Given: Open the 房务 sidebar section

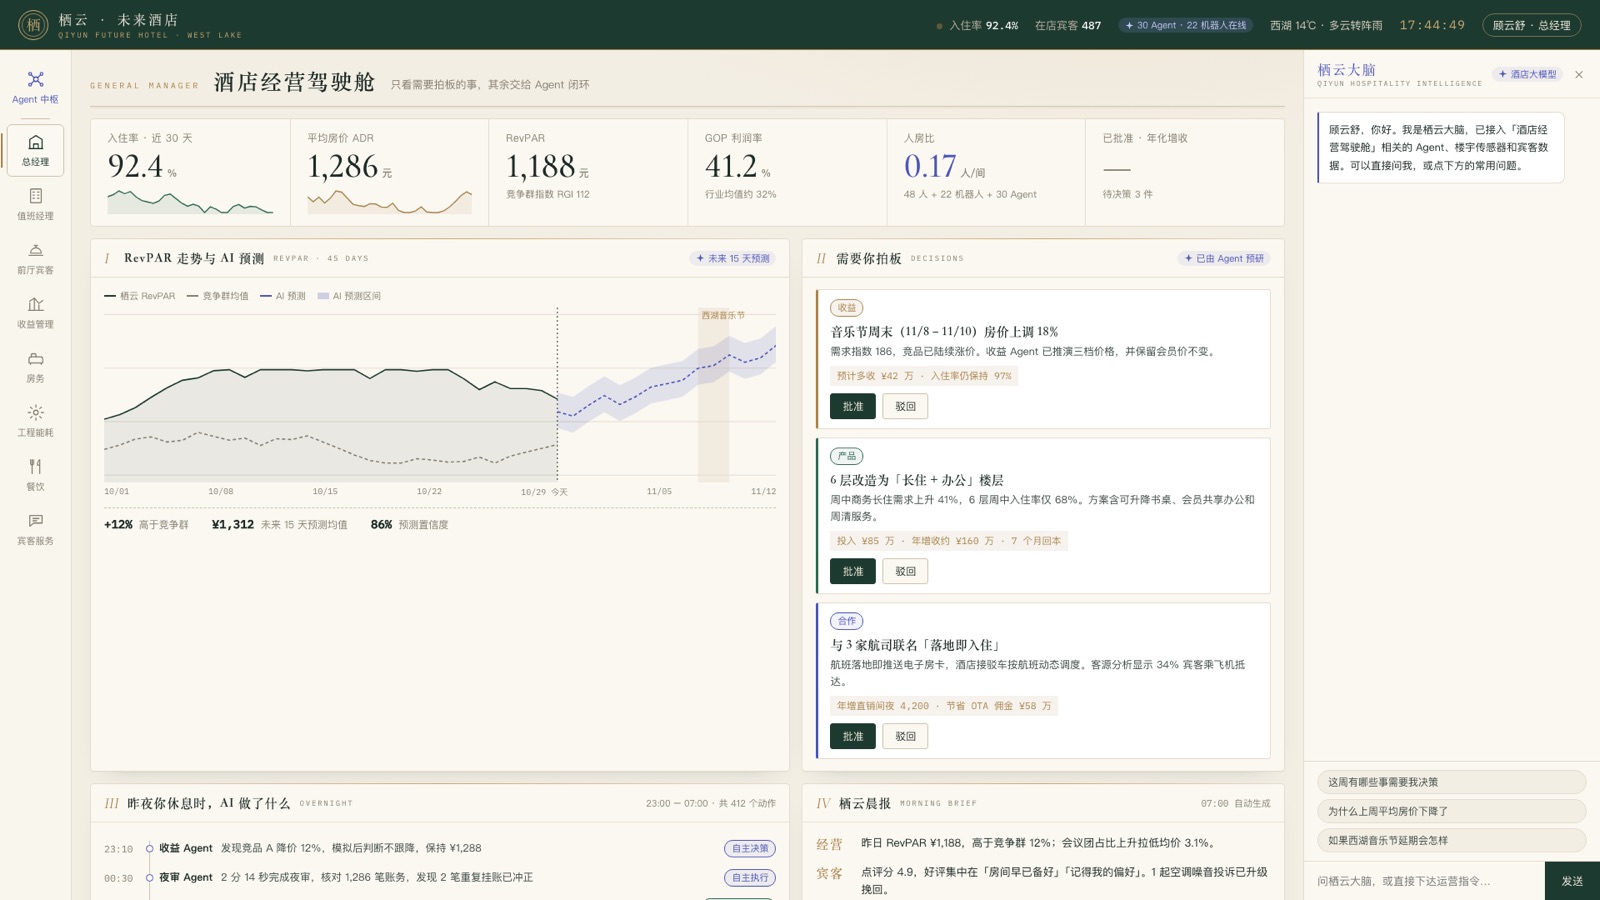Looking at the screenshot, I should [35, 366].
